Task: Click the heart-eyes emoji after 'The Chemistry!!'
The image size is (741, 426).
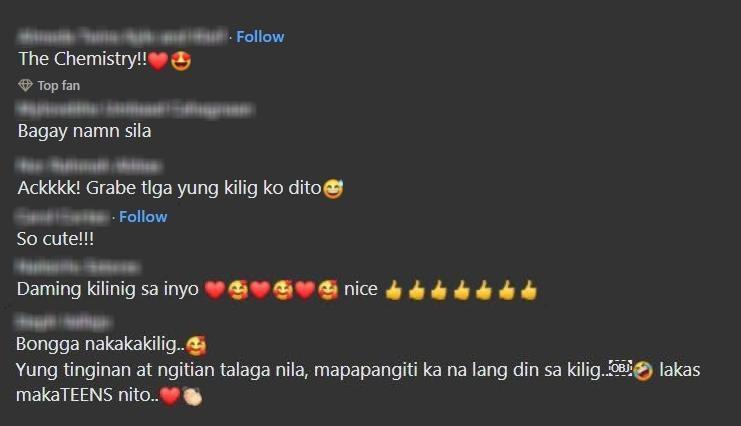Action: pos(181,61)
